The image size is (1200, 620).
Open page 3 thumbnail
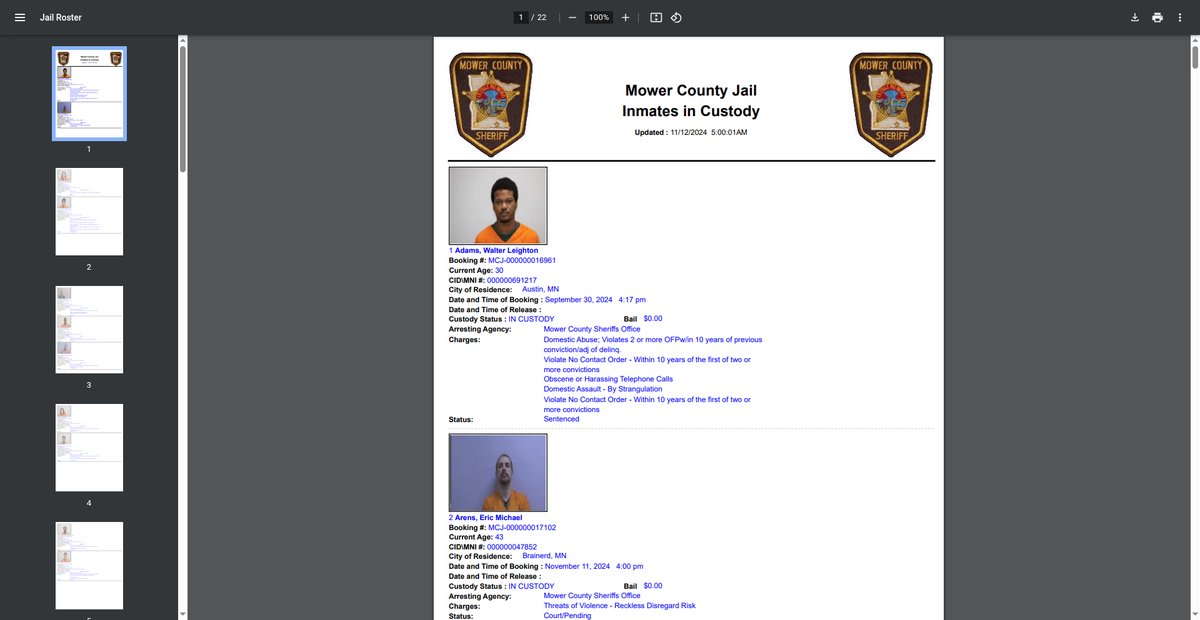click(x=89, y=329)
